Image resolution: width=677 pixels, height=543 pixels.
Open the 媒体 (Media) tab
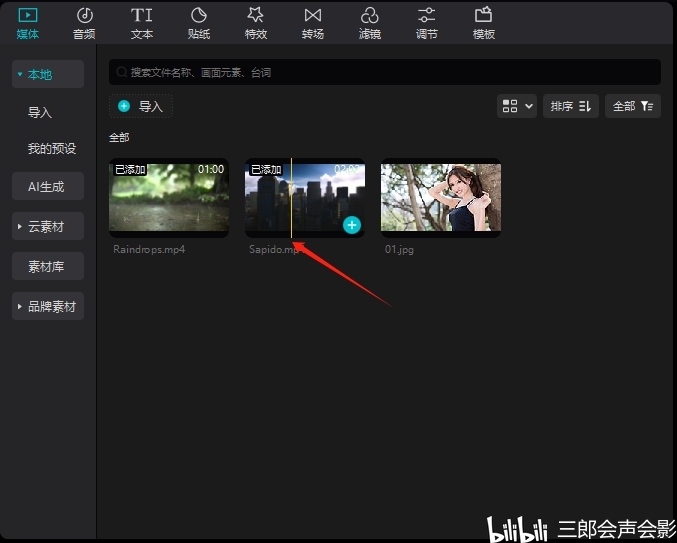pyautogui.click(x=28, y=23)
